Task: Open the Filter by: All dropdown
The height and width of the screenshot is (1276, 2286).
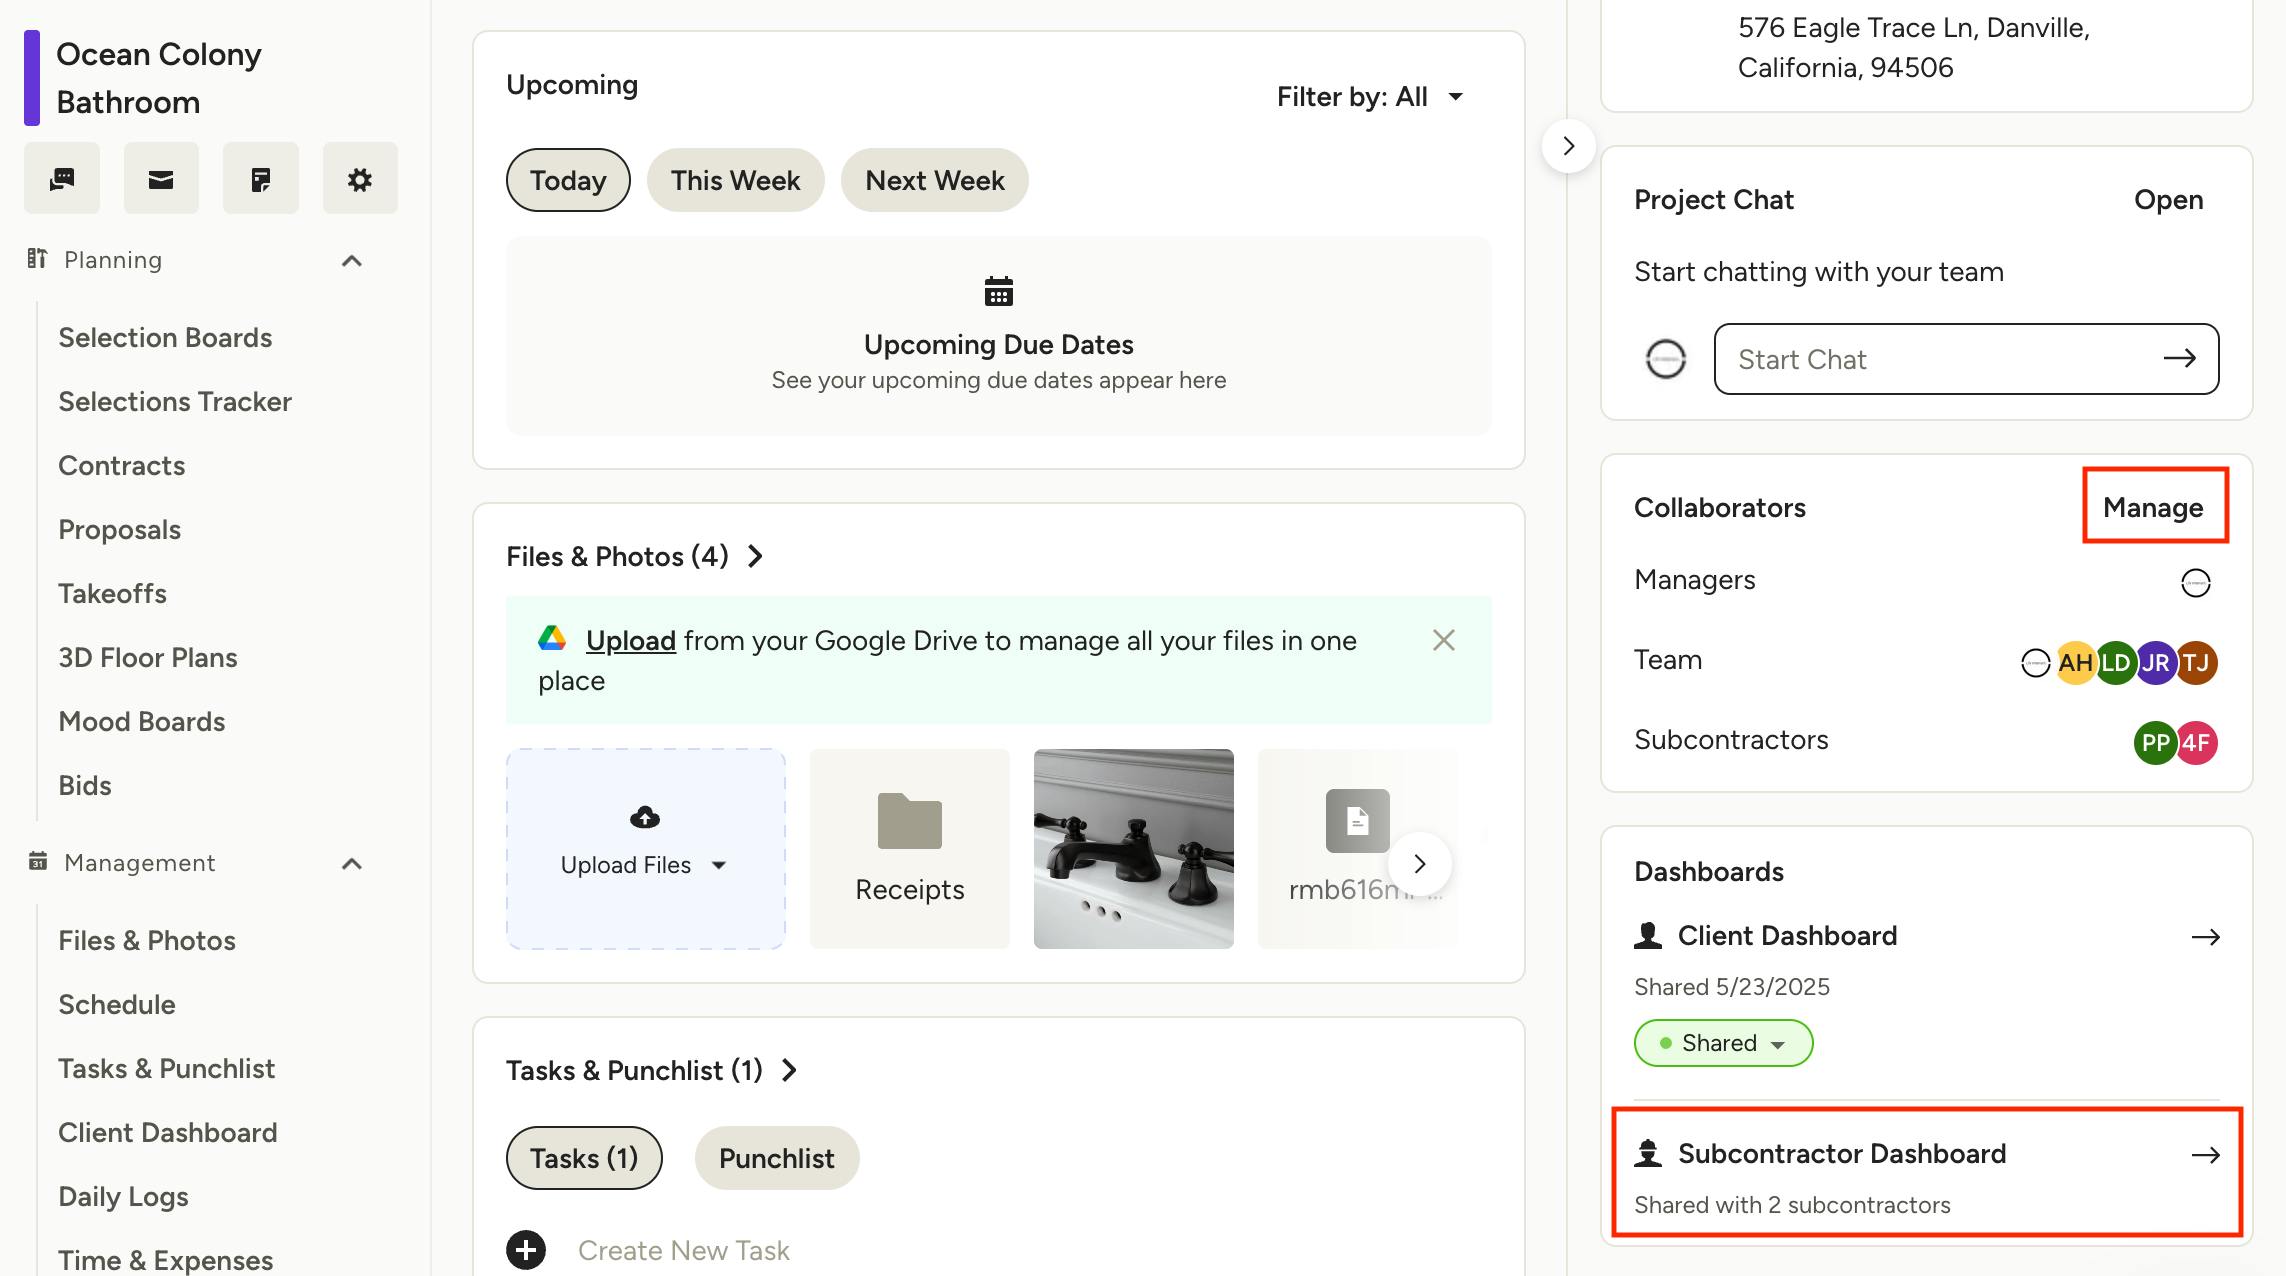Action: tap(1370, 97)
